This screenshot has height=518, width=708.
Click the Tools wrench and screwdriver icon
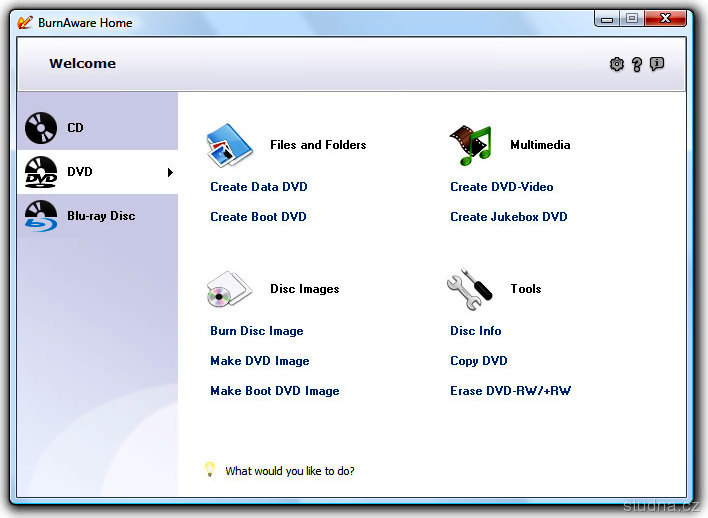470,289
